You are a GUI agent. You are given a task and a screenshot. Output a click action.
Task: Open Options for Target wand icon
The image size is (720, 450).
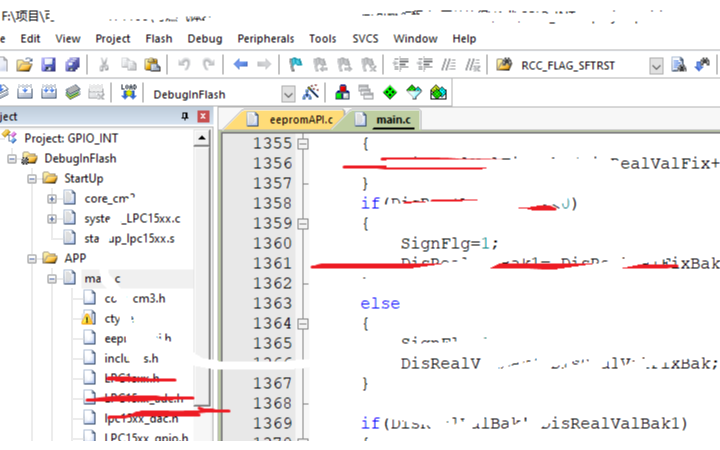coord(310,93)
